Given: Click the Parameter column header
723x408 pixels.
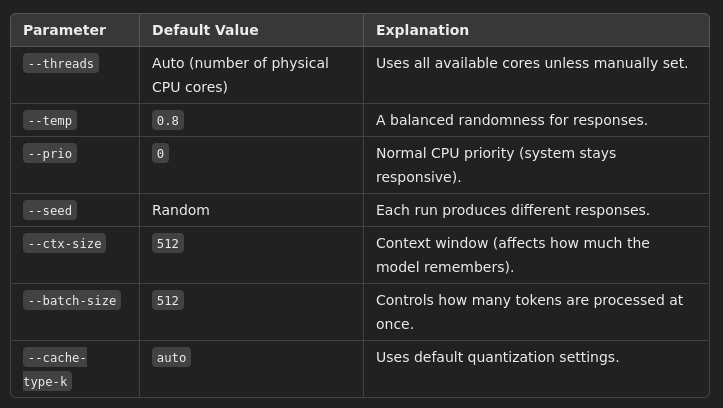Looking at the screenshot, I should [64, 30].
